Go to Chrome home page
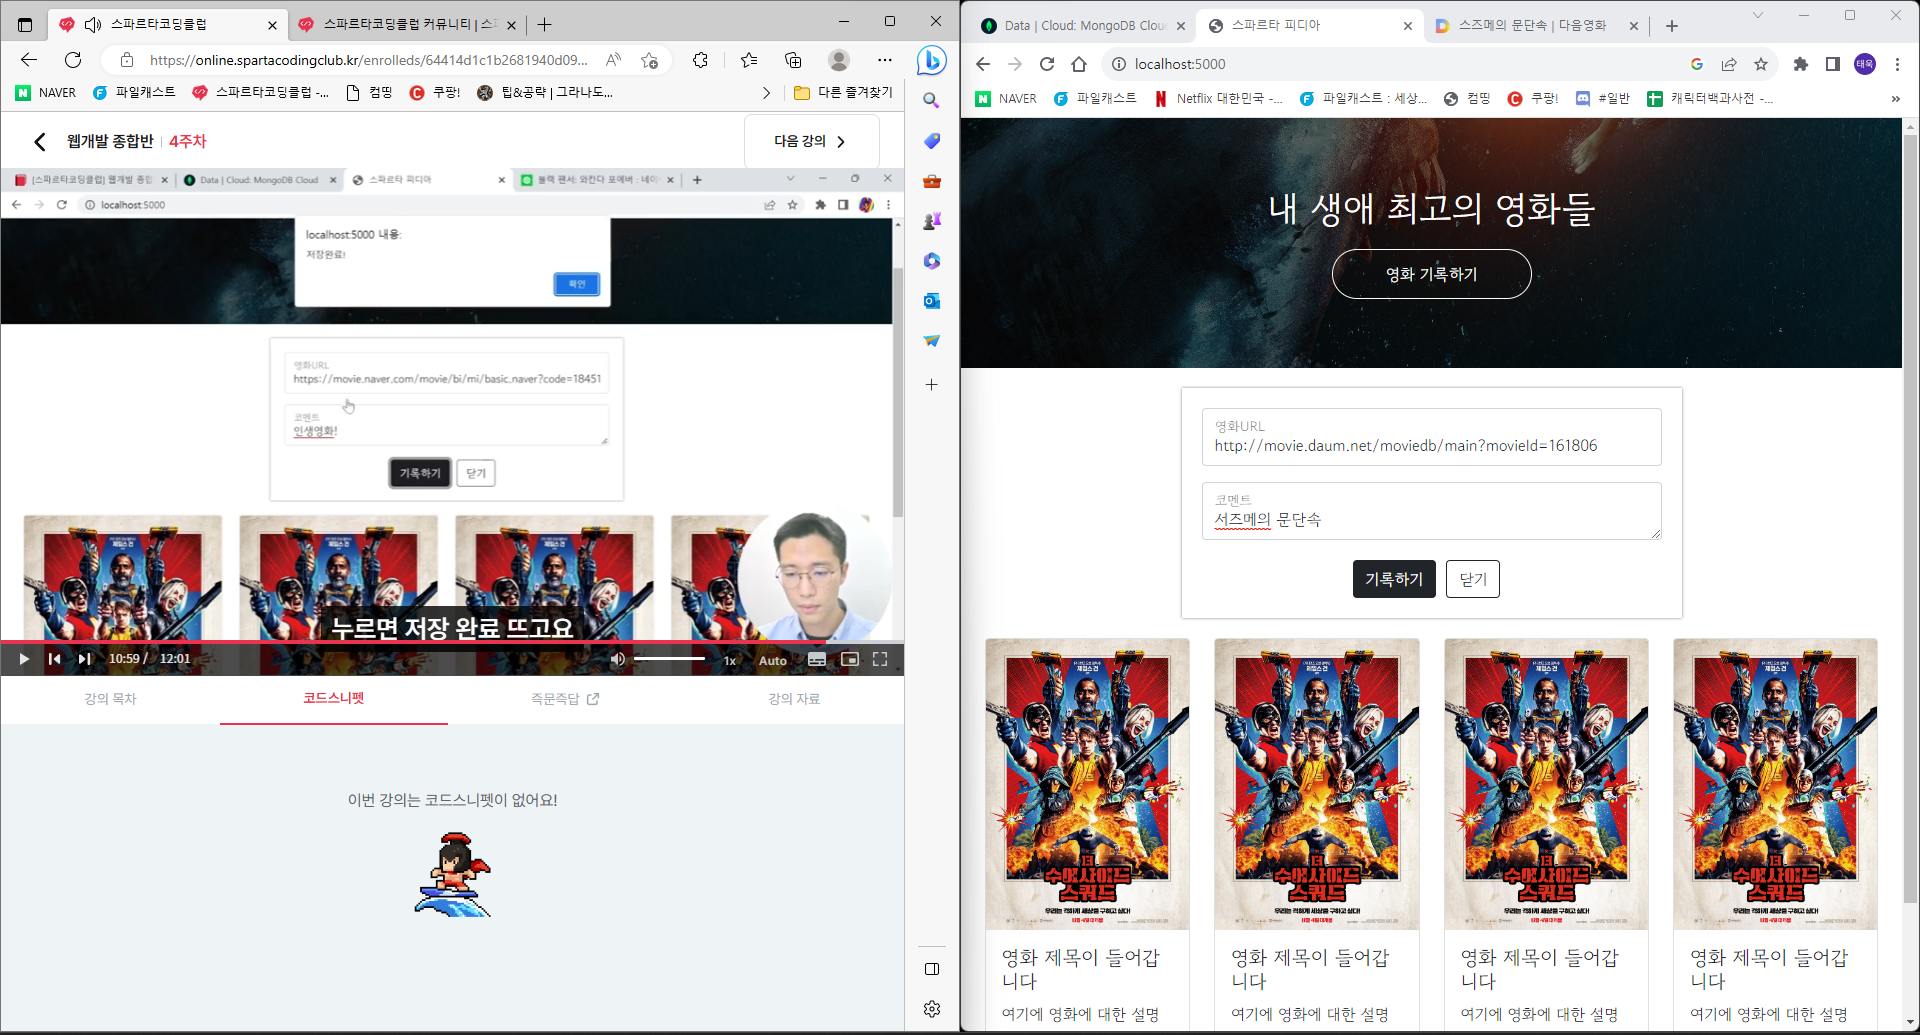The image size is (1920, 1035). tap(1079, 64)
